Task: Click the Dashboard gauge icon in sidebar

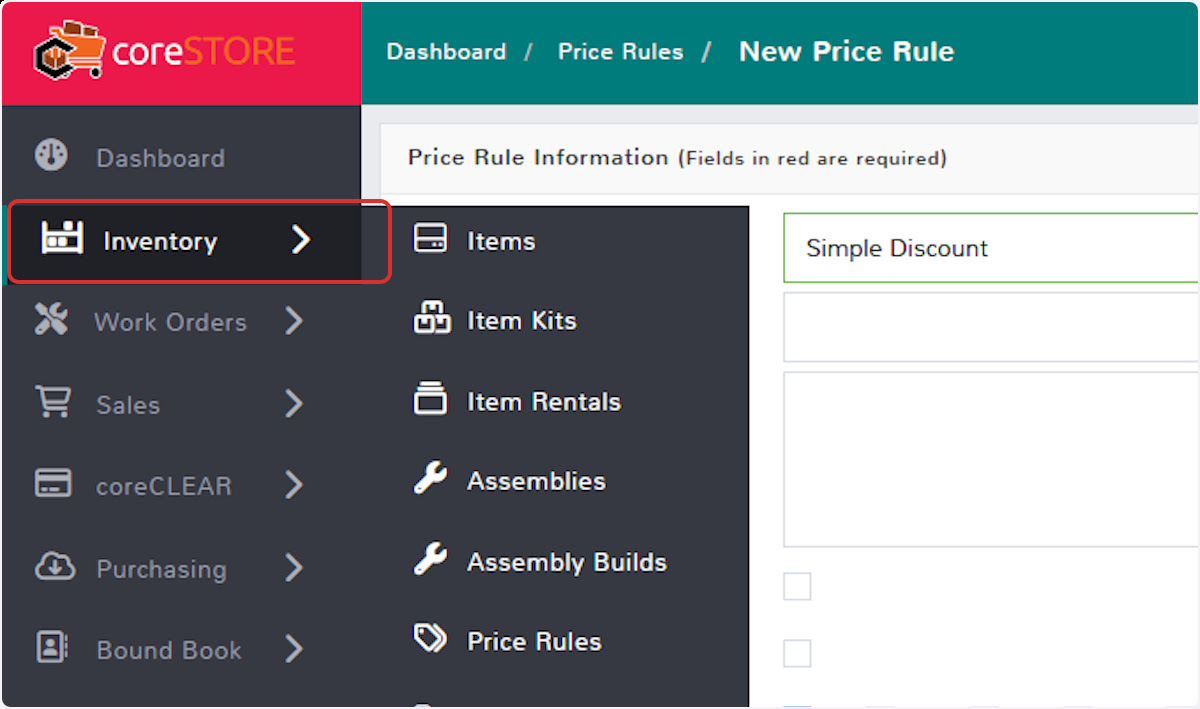Action: coord(51,155)
